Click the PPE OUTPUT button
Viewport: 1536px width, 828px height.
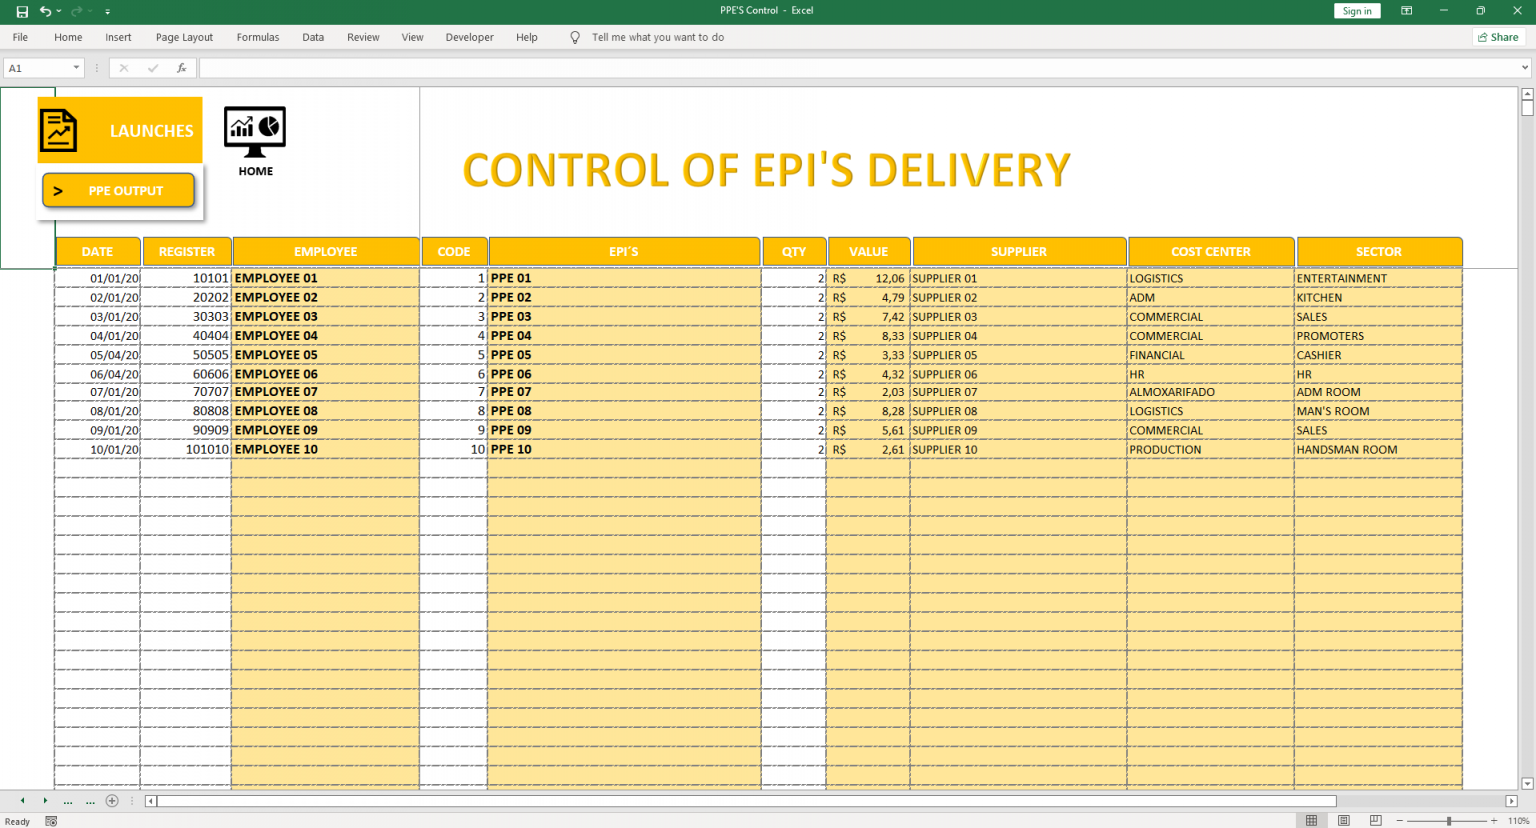coord(118,190)
